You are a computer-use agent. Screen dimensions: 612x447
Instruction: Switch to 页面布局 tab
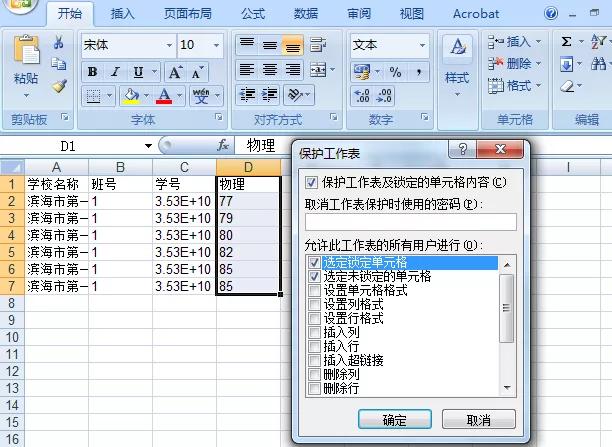click(188, 14)
